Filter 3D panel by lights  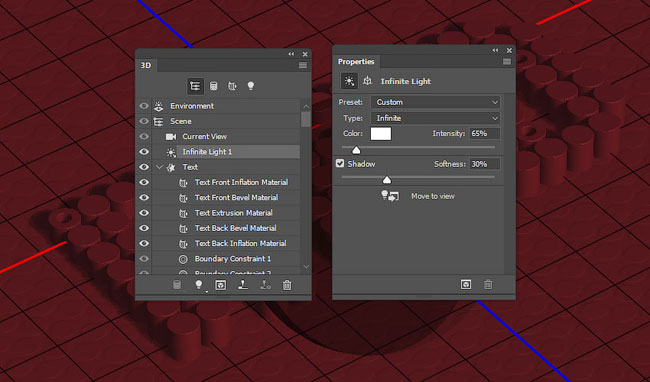[251, 86]
